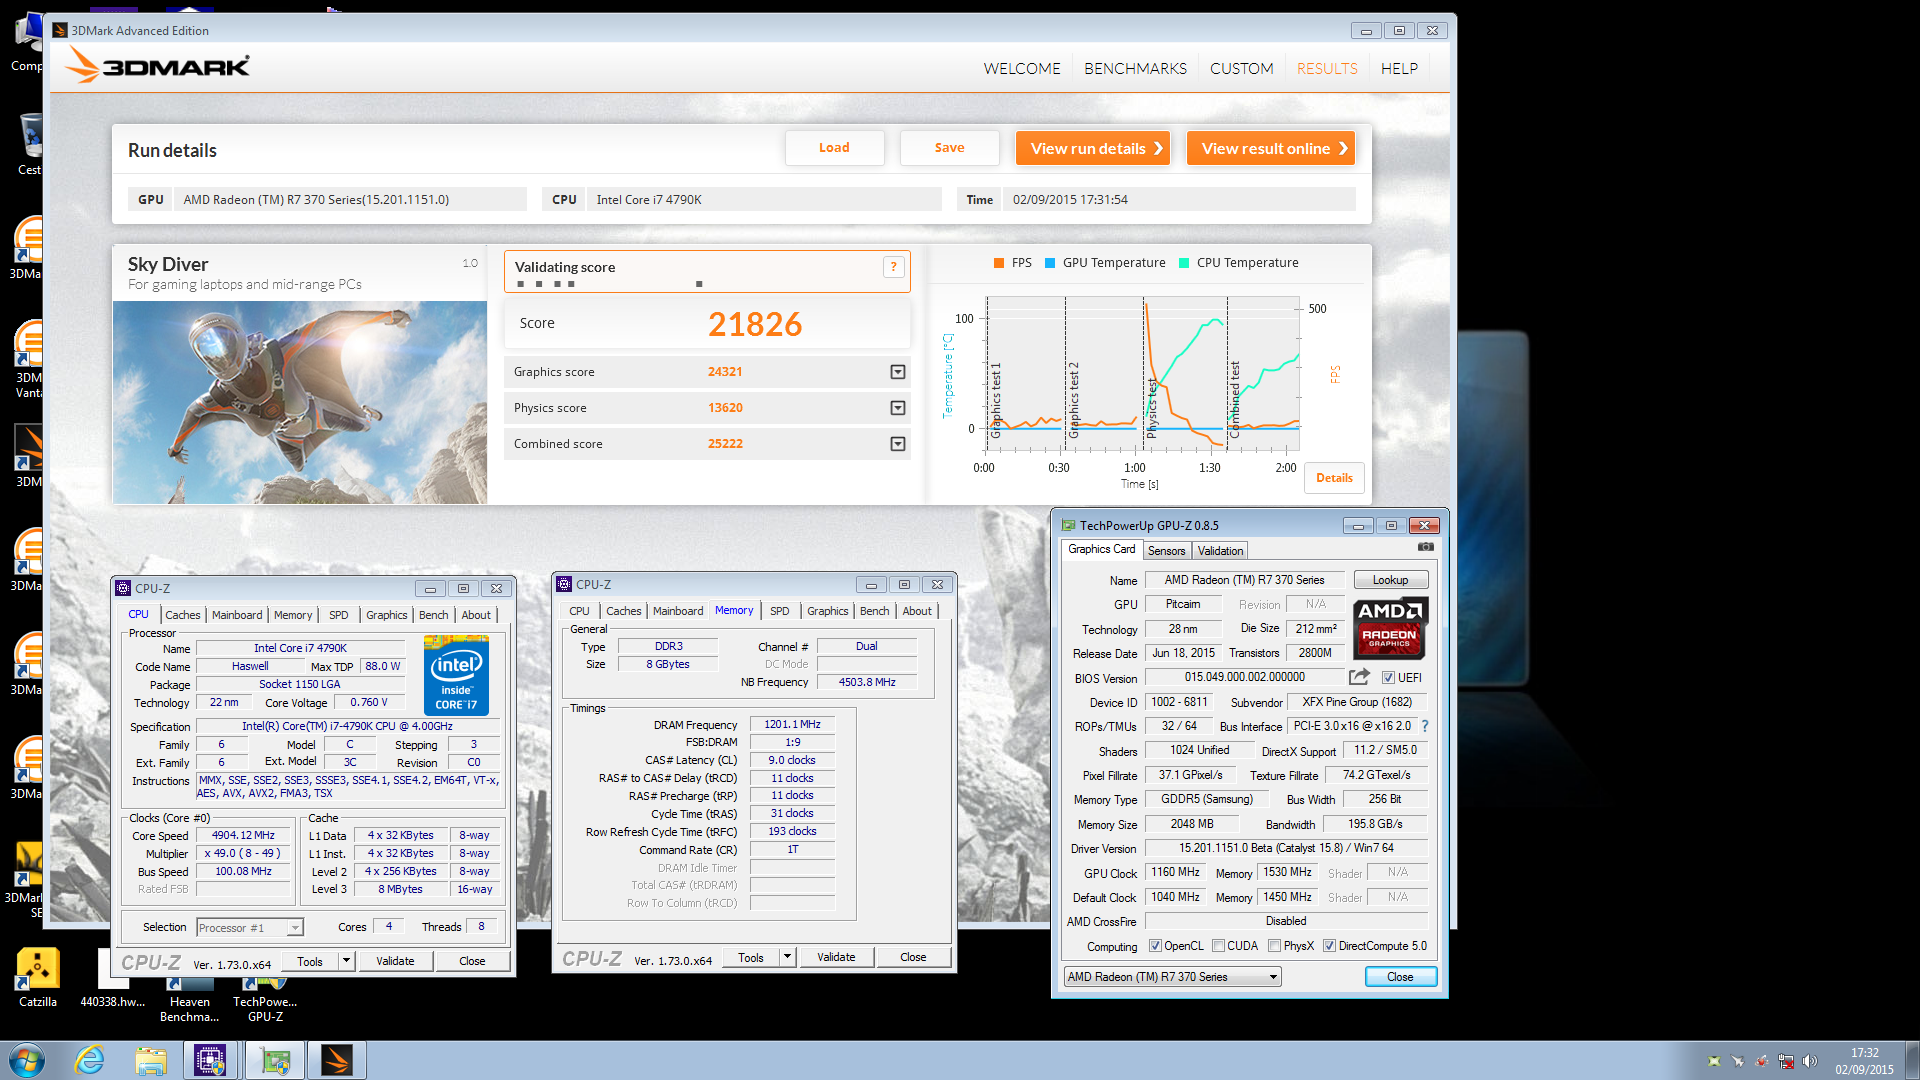The width and height of the screenshot is (1920, 1080).
Task: Switch to 3DMark via its taskbar icon
Action: click(337, 1060)
